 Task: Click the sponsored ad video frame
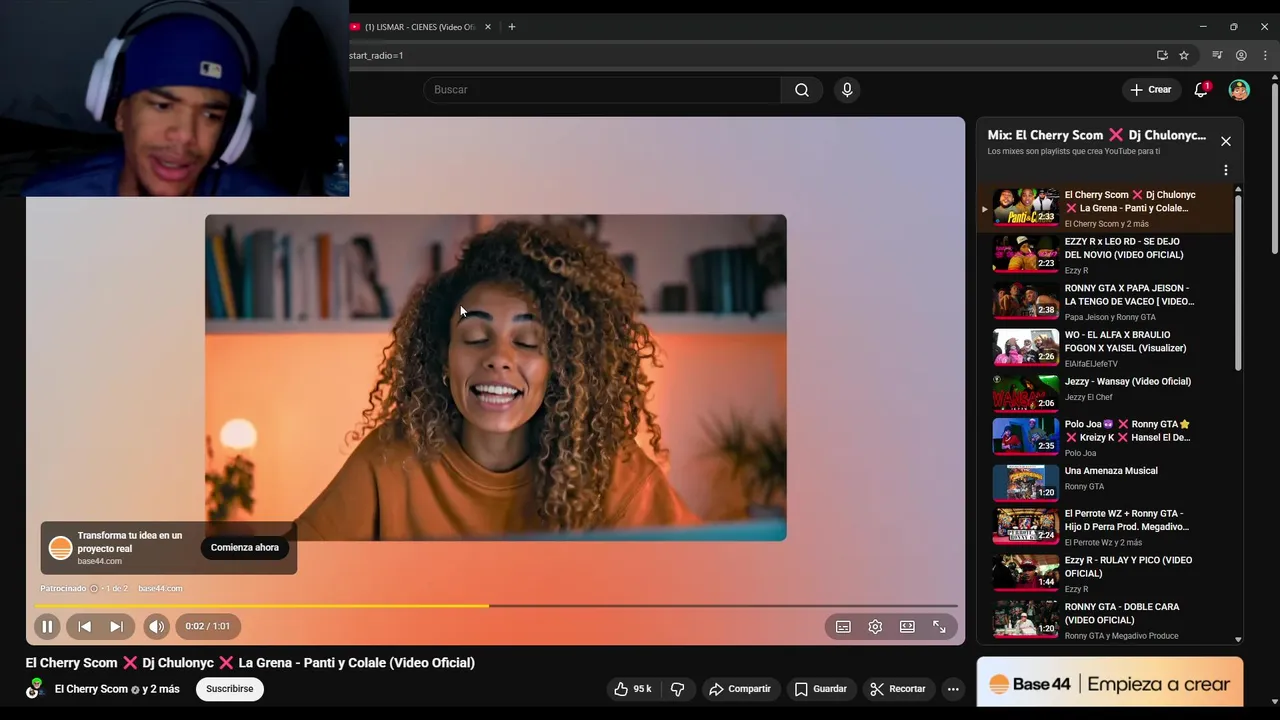click(496, 378)
